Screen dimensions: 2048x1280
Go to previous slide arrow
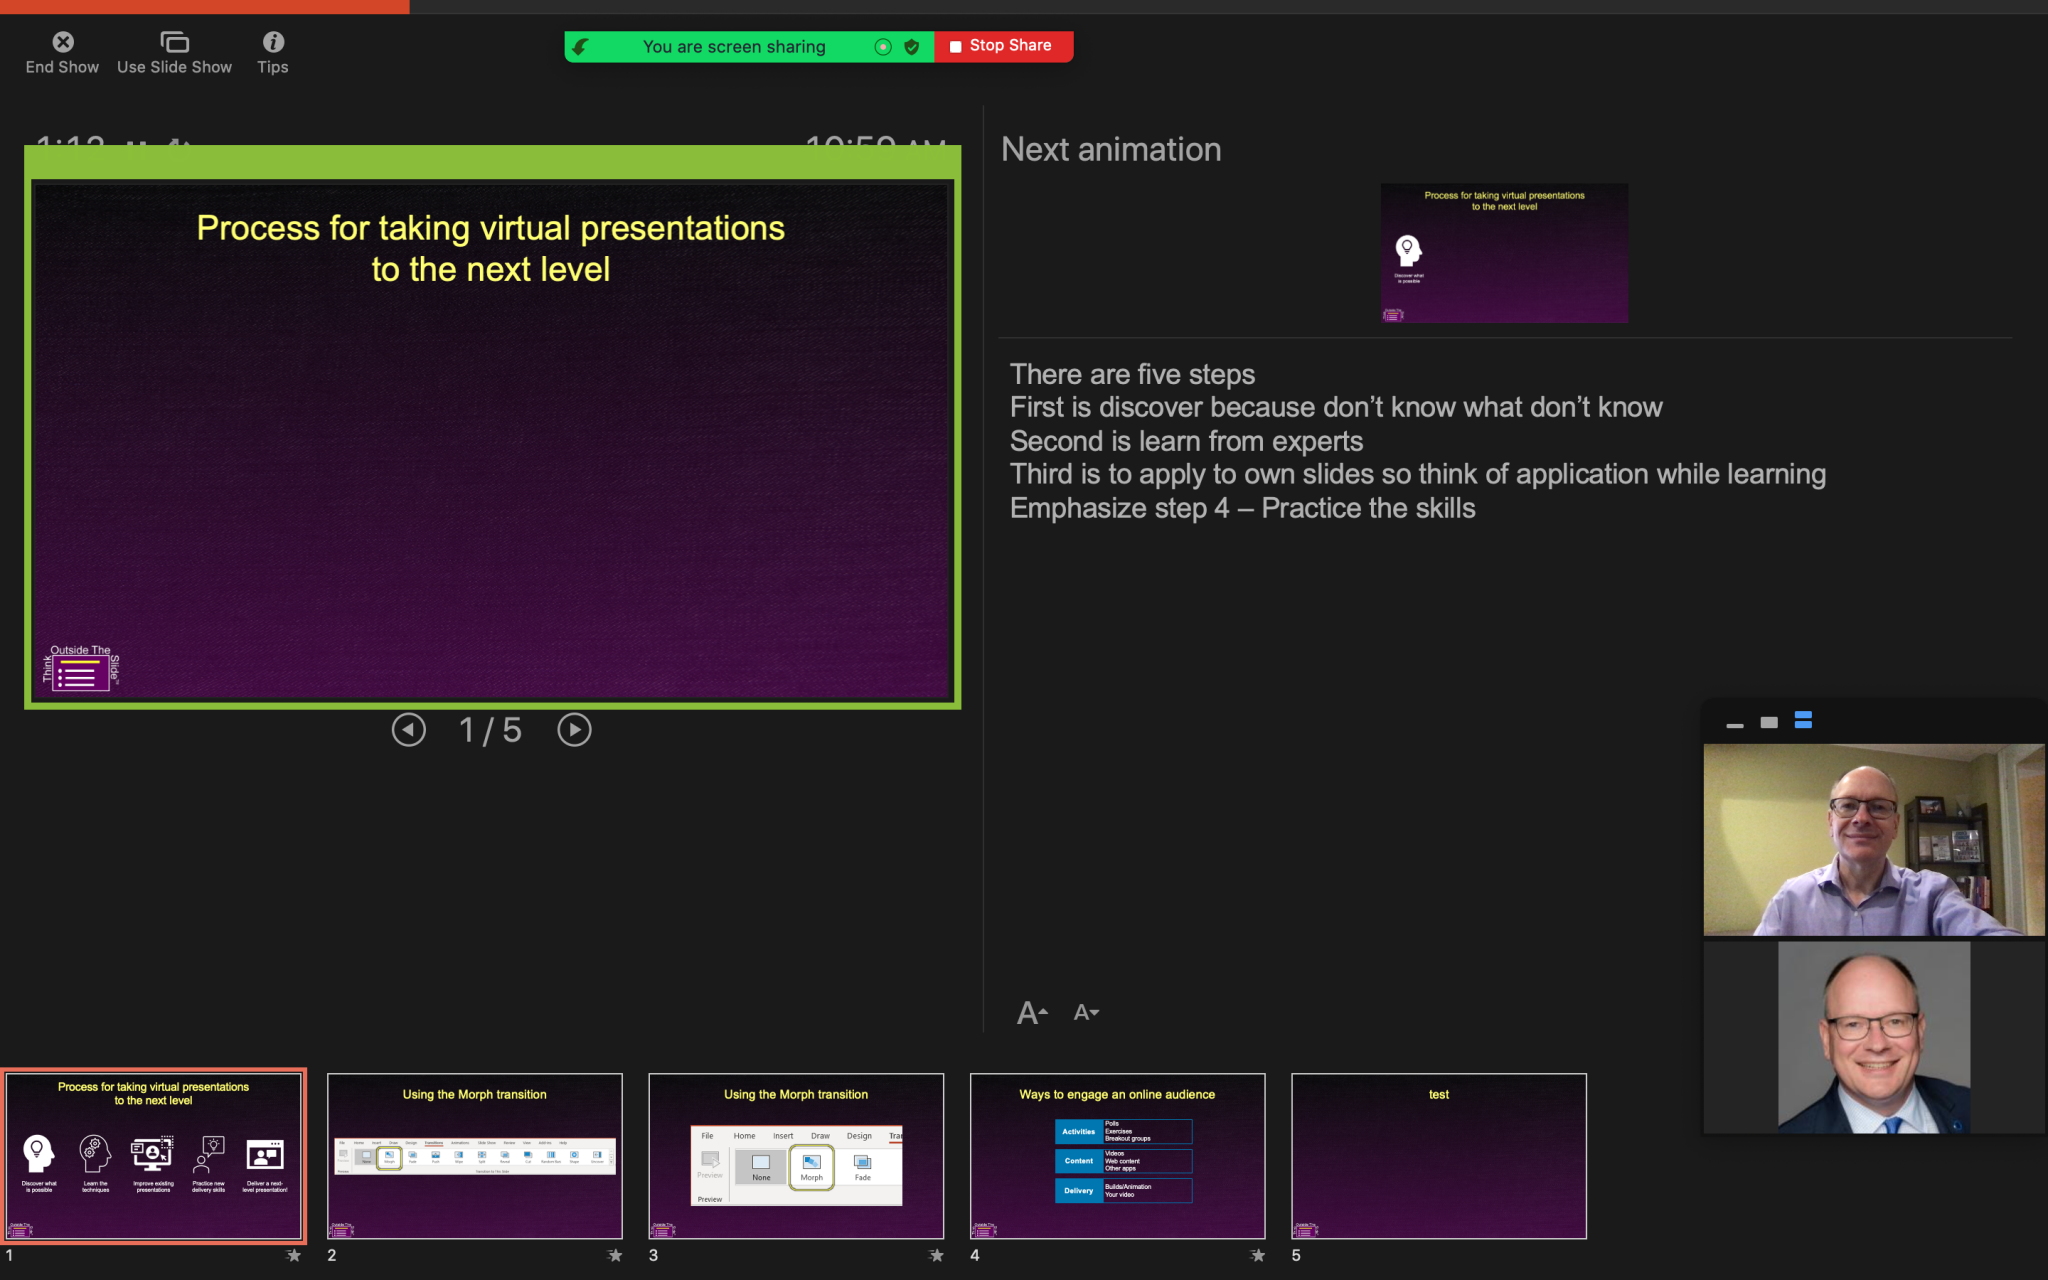[x=408, y=730]
